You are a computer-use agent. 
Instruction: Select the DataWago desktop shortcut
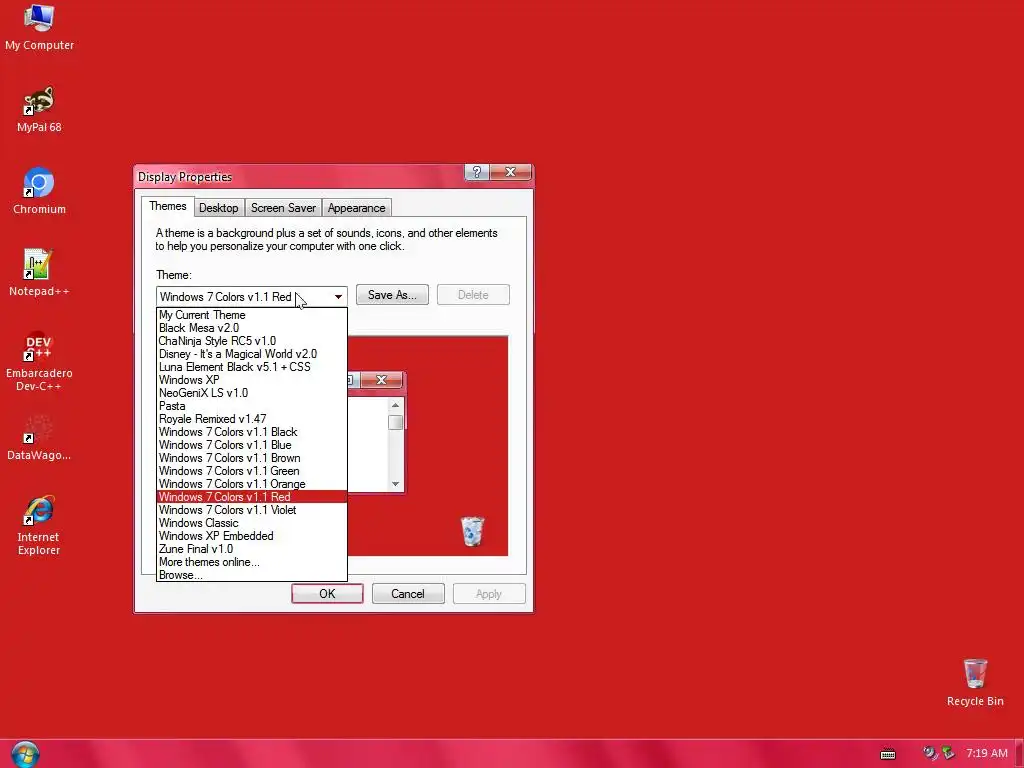(39, 438)
